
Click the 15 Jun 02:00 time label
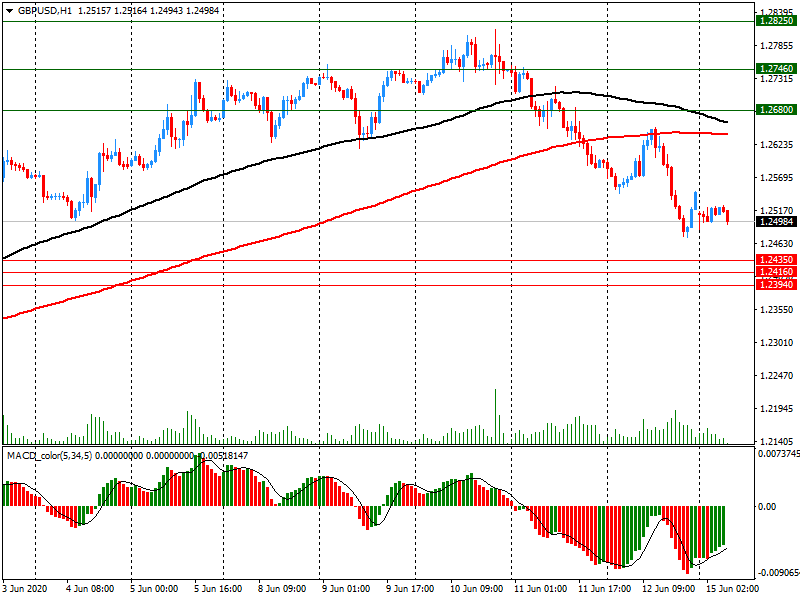tap(733, 589)
